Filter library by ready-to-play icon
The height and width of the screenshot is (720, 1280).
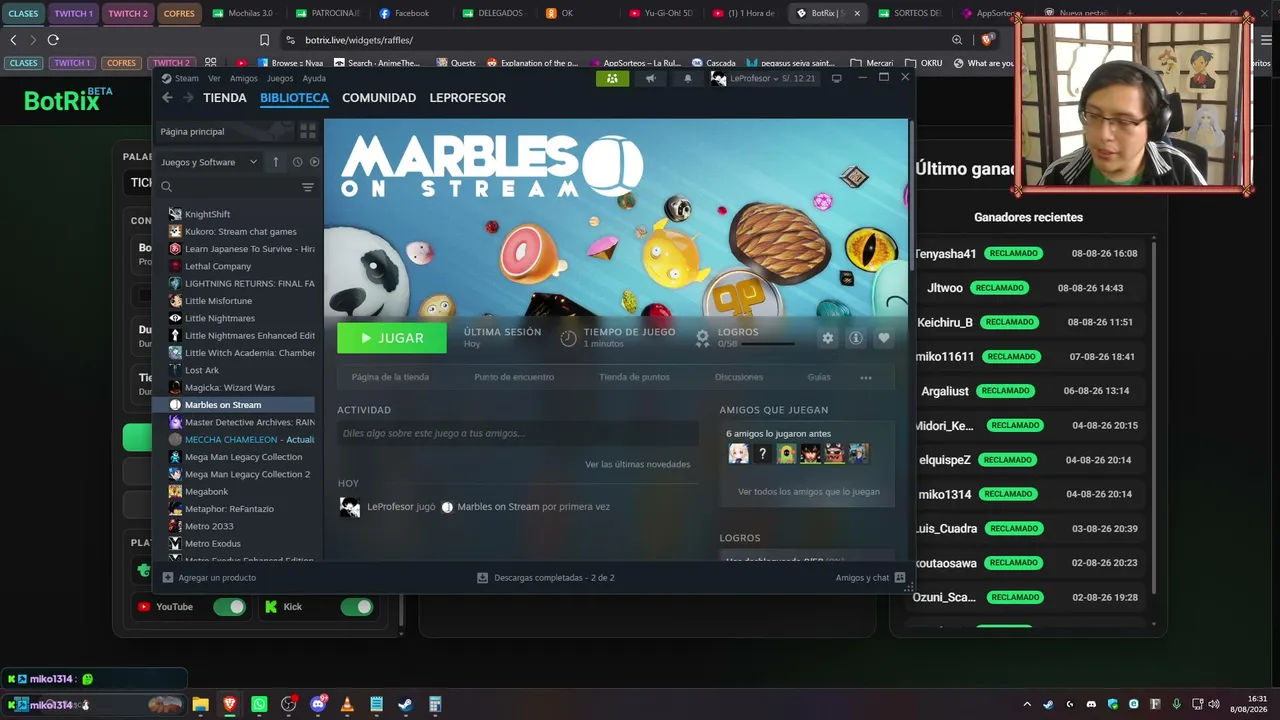(x=314, y=162)
